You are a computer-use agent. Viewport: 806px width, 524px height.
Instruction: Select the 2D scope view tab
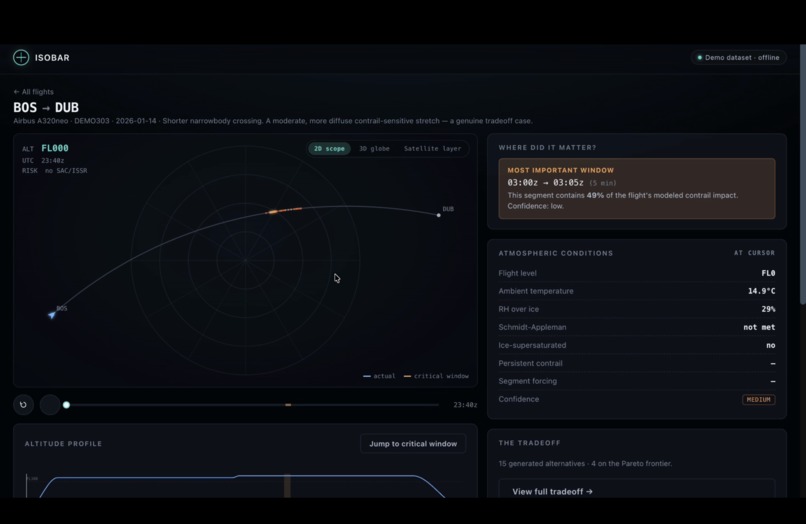click(x=329, y=149)
